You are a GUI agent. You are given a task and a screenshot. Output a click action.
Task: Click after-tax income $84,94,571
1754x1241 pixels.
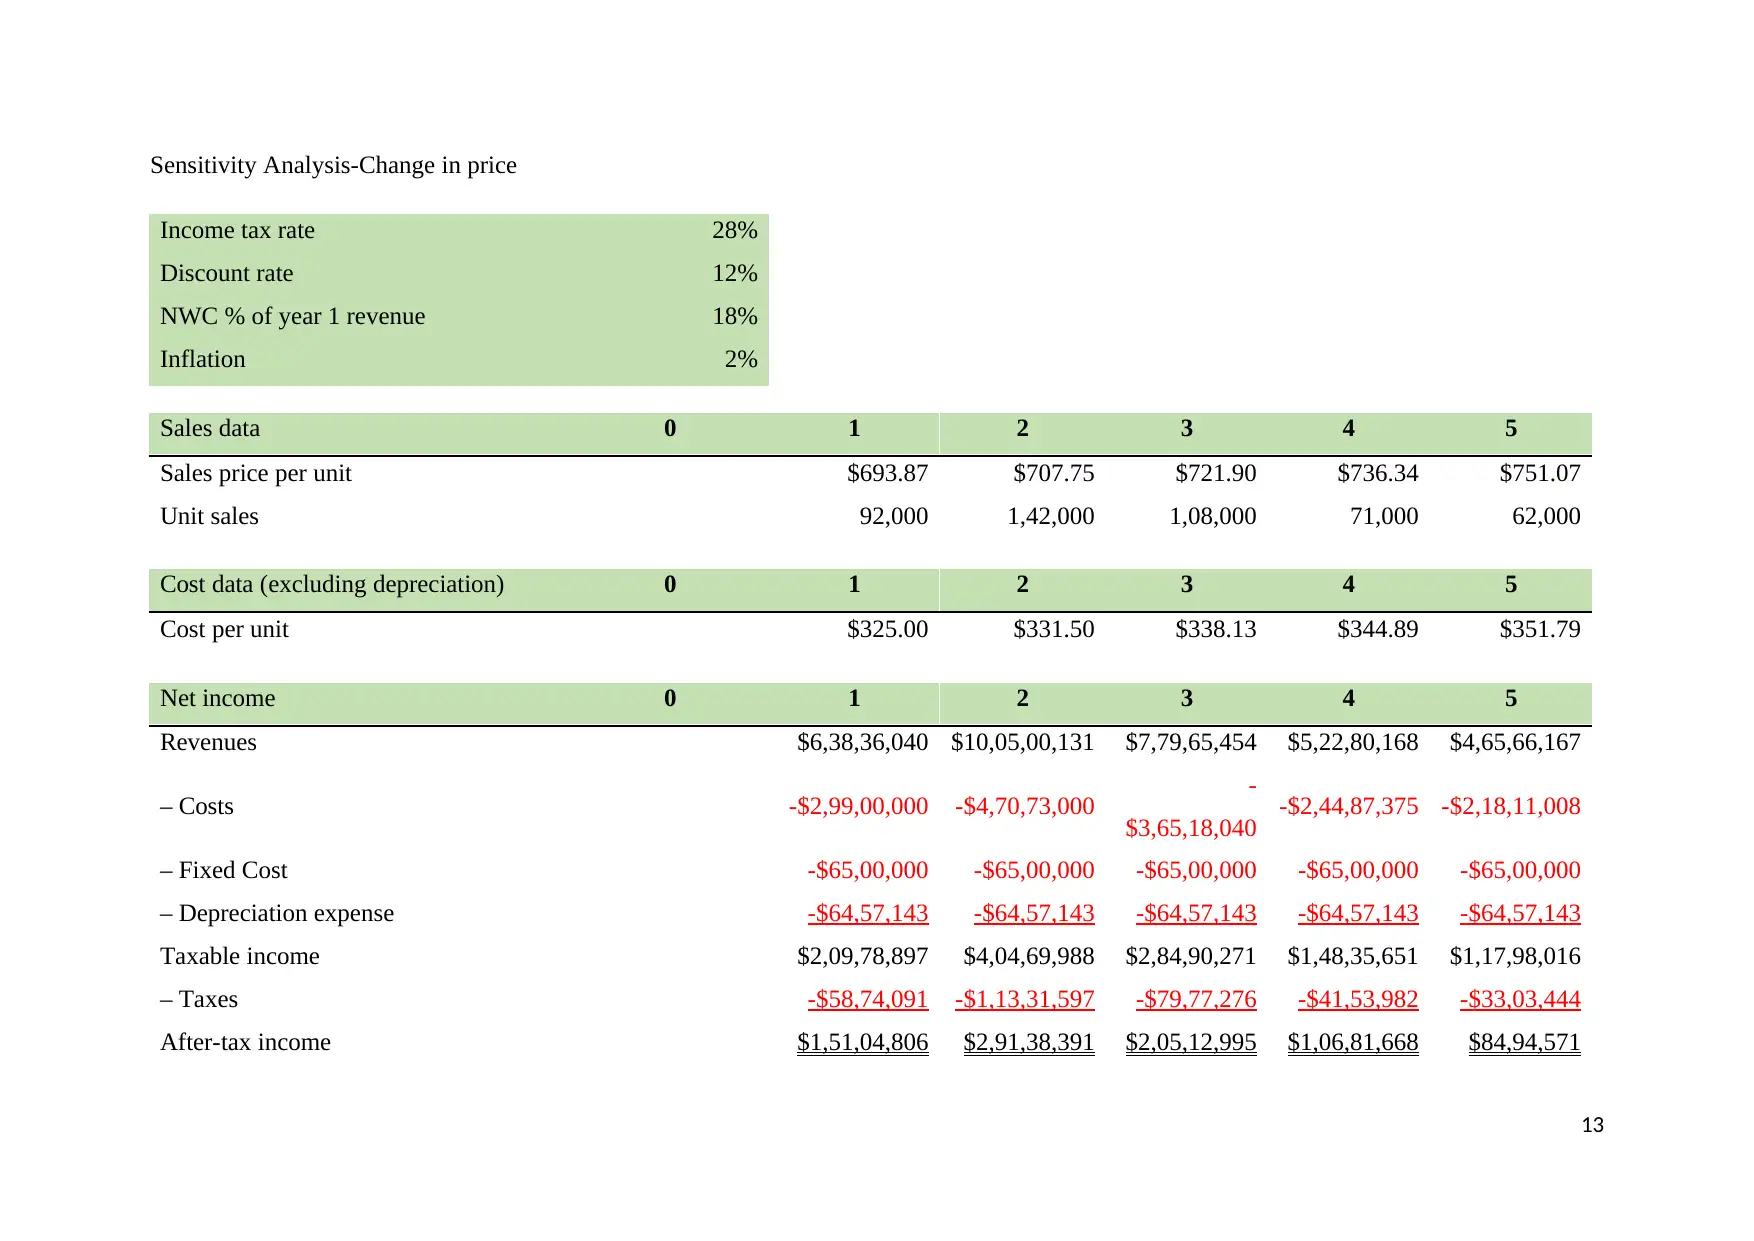1524,1042
